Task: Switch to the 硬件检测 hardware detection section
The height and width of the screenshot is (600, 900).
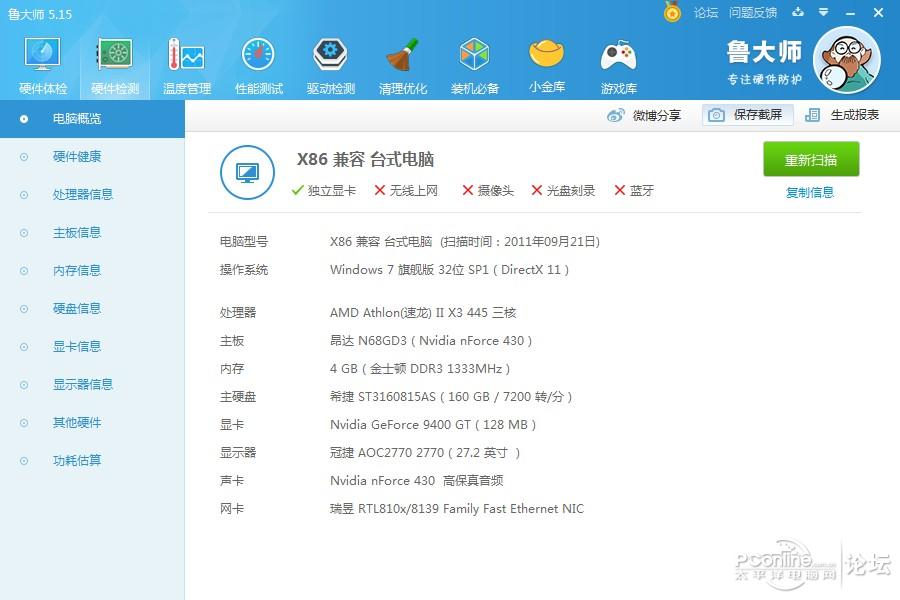Action: [115, 65]
